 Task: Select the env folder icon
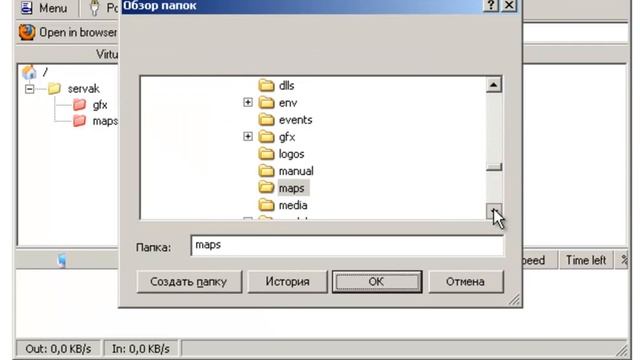(267, 102)
